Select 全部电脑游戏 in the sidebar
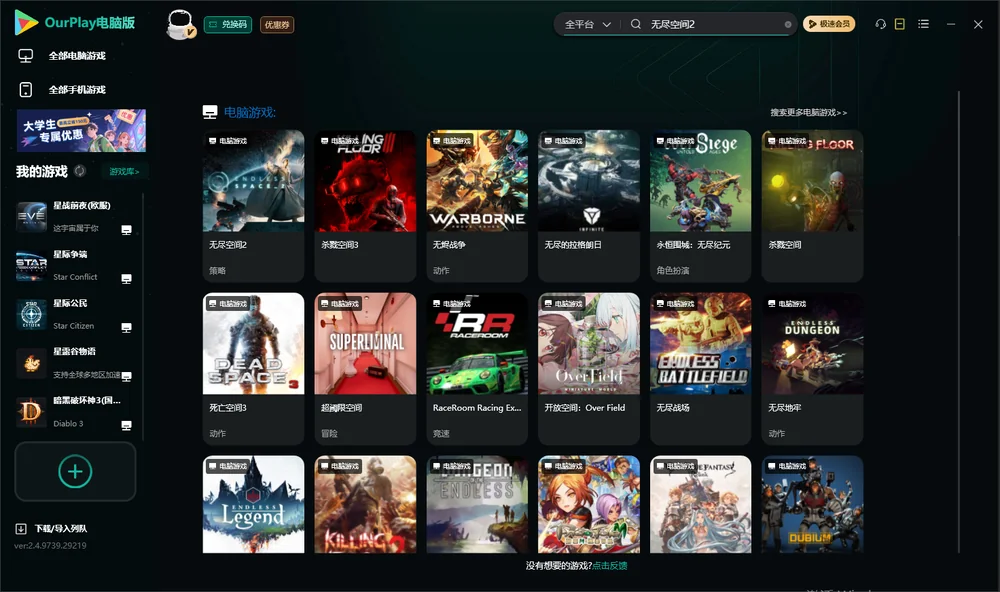 [77, 56]
